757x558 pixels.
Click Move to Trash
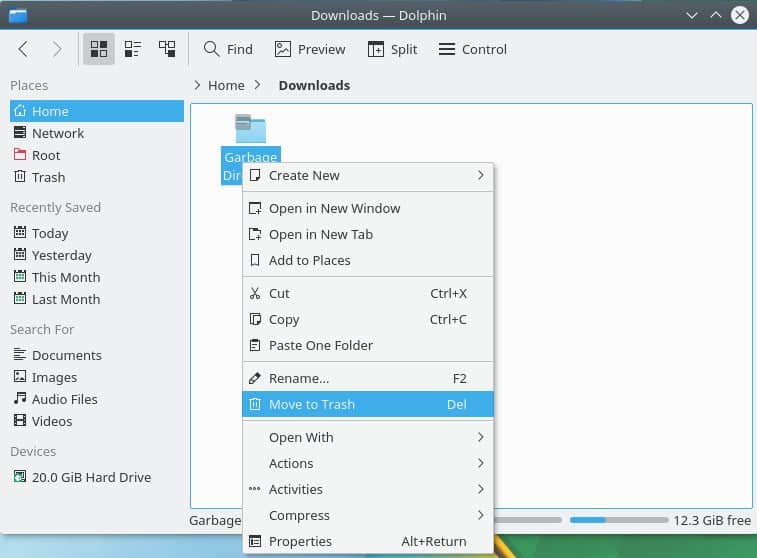(x=368, y=404)
